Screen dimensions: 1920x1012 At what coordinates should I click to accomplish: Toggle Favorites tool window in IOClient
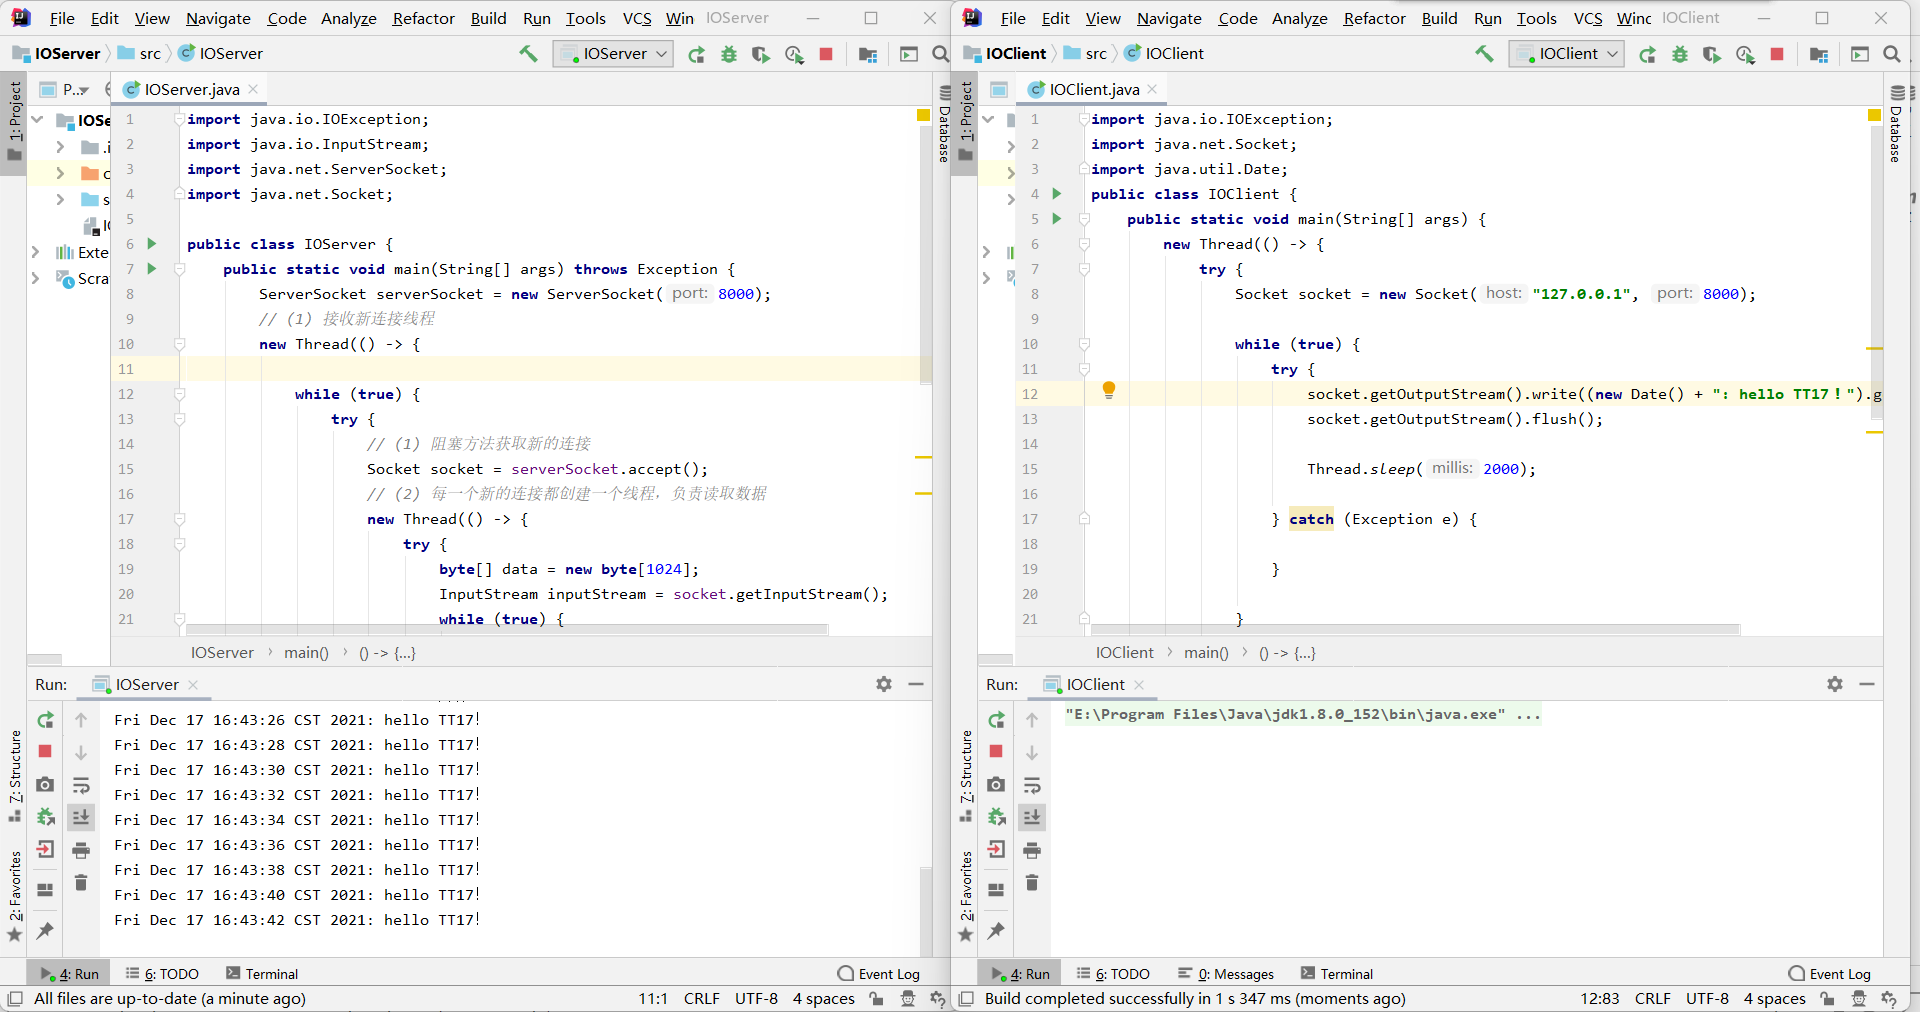point(965,895)
